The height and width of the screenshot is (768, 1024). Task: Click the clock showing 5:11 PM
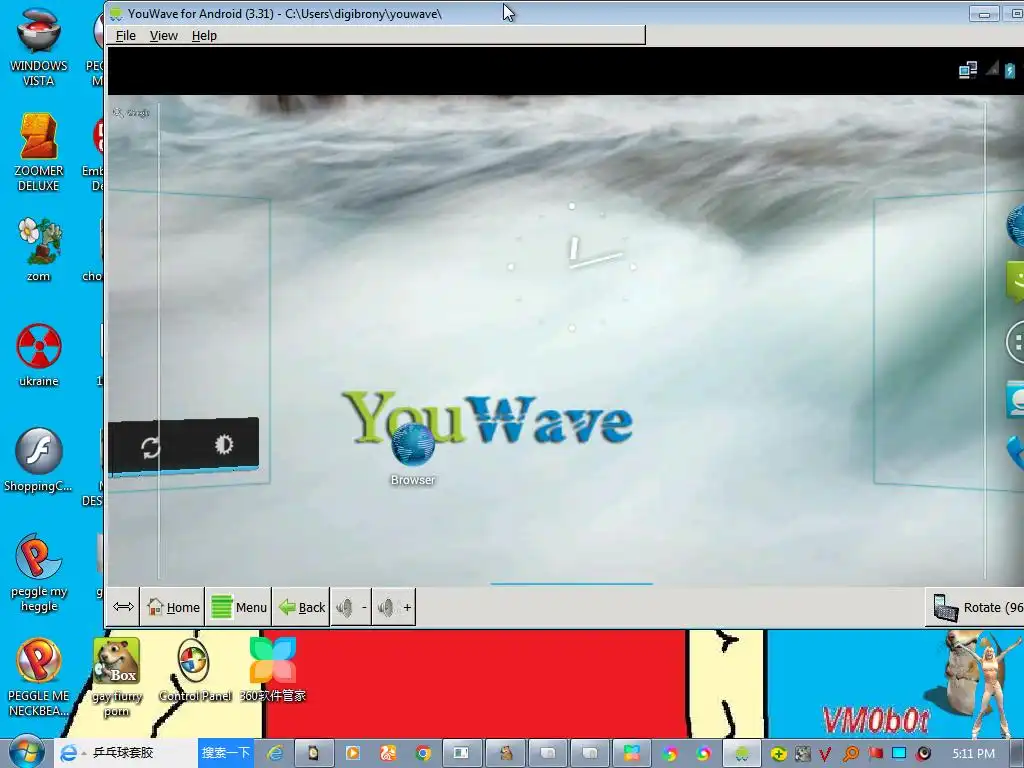[973, 754]
